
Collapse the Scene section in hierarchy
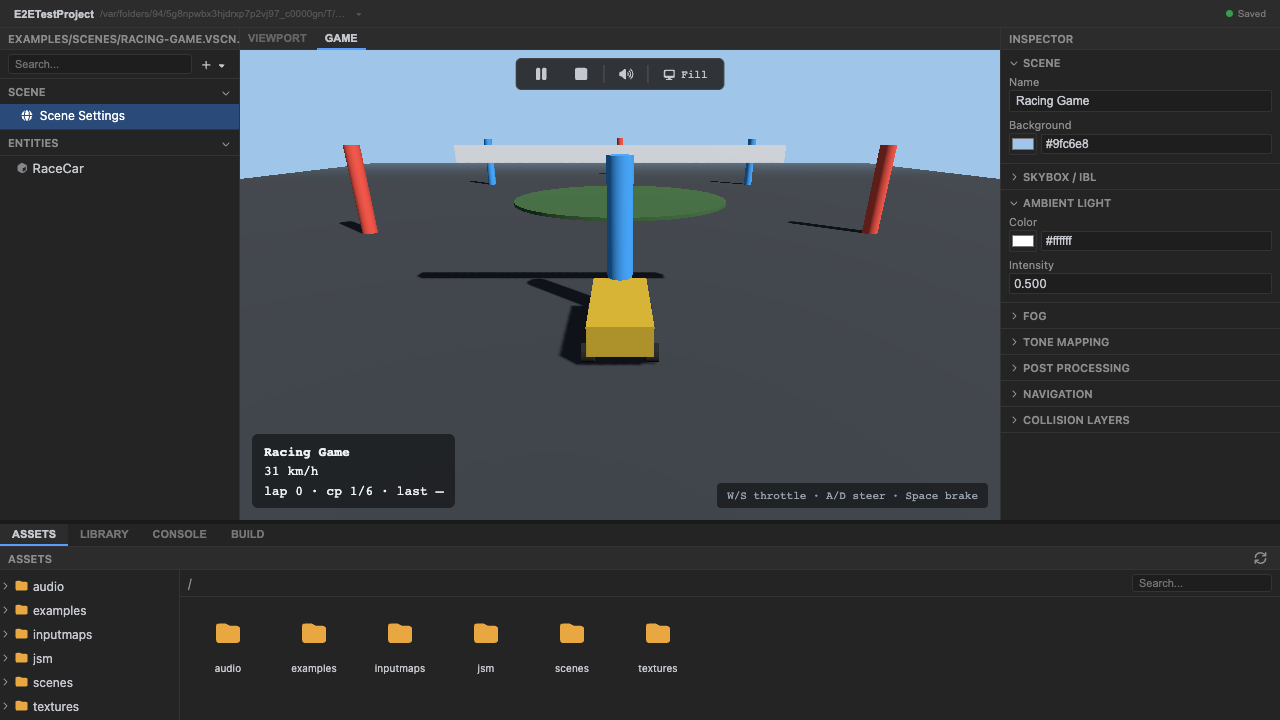pyautogui.click(x=225, y=92)
